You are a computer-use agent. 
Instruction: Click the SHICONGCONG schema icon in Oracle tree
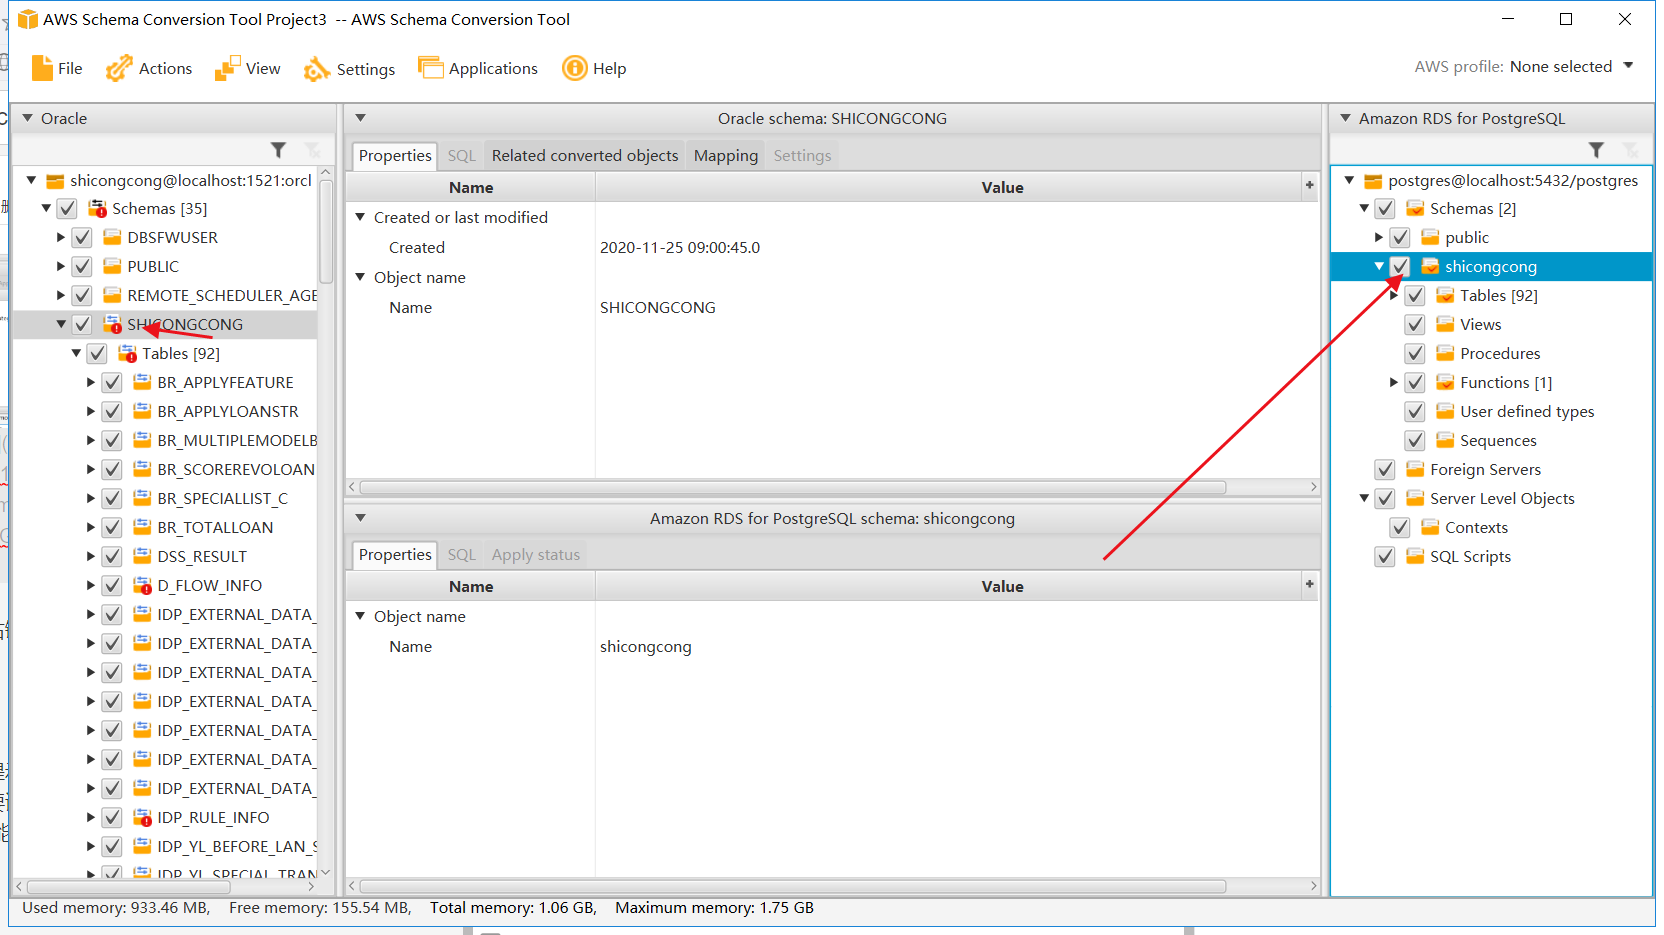click(x=112, y=325)
